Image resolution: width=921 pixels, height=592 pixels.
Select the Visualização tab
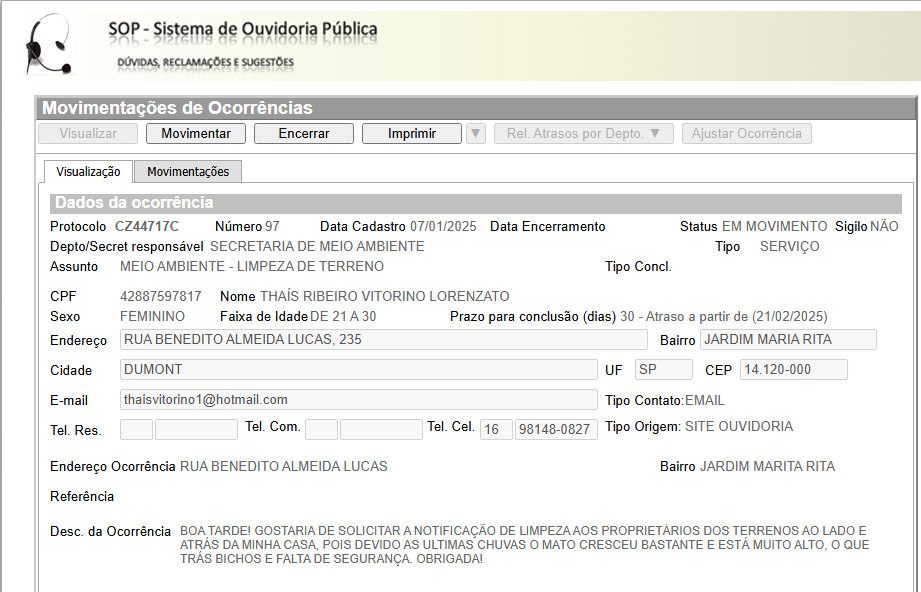point(88,172)
